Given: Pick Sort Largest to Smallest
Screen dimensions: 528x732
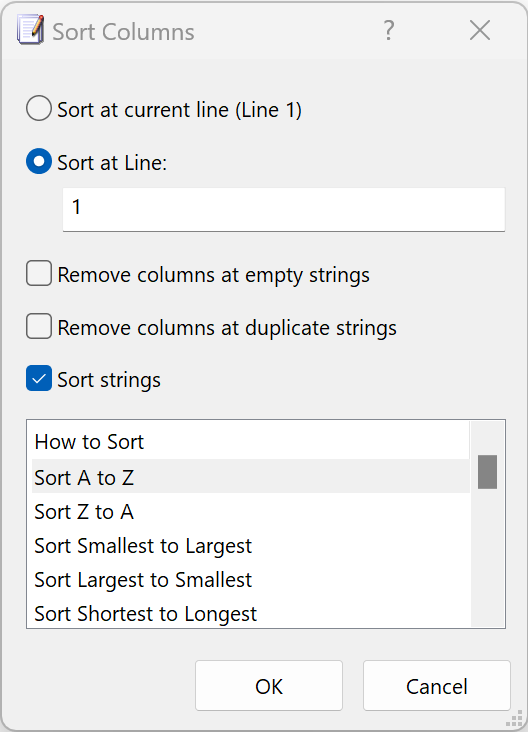Looking at the screenshot, I should pyautogui.click(x=251, y=579).
